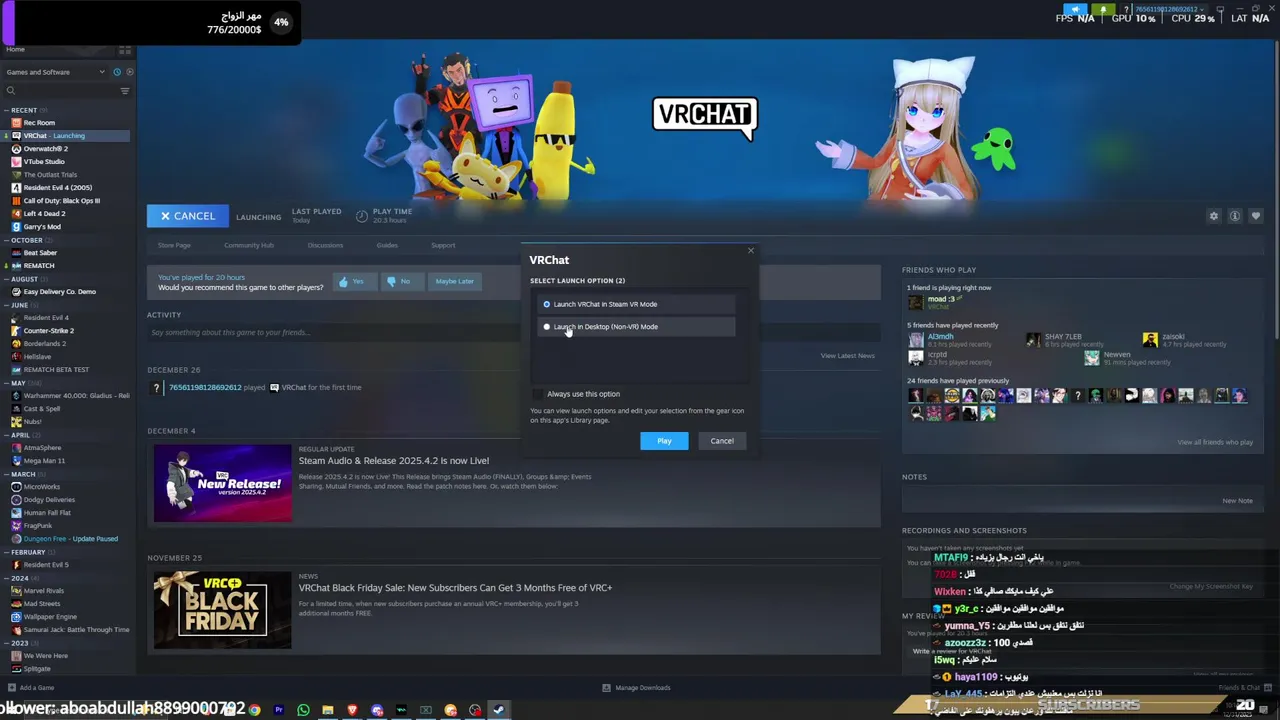Click Maybe Later recommendation button
The height and width of the screenshot is (720, 1280).
454,282
